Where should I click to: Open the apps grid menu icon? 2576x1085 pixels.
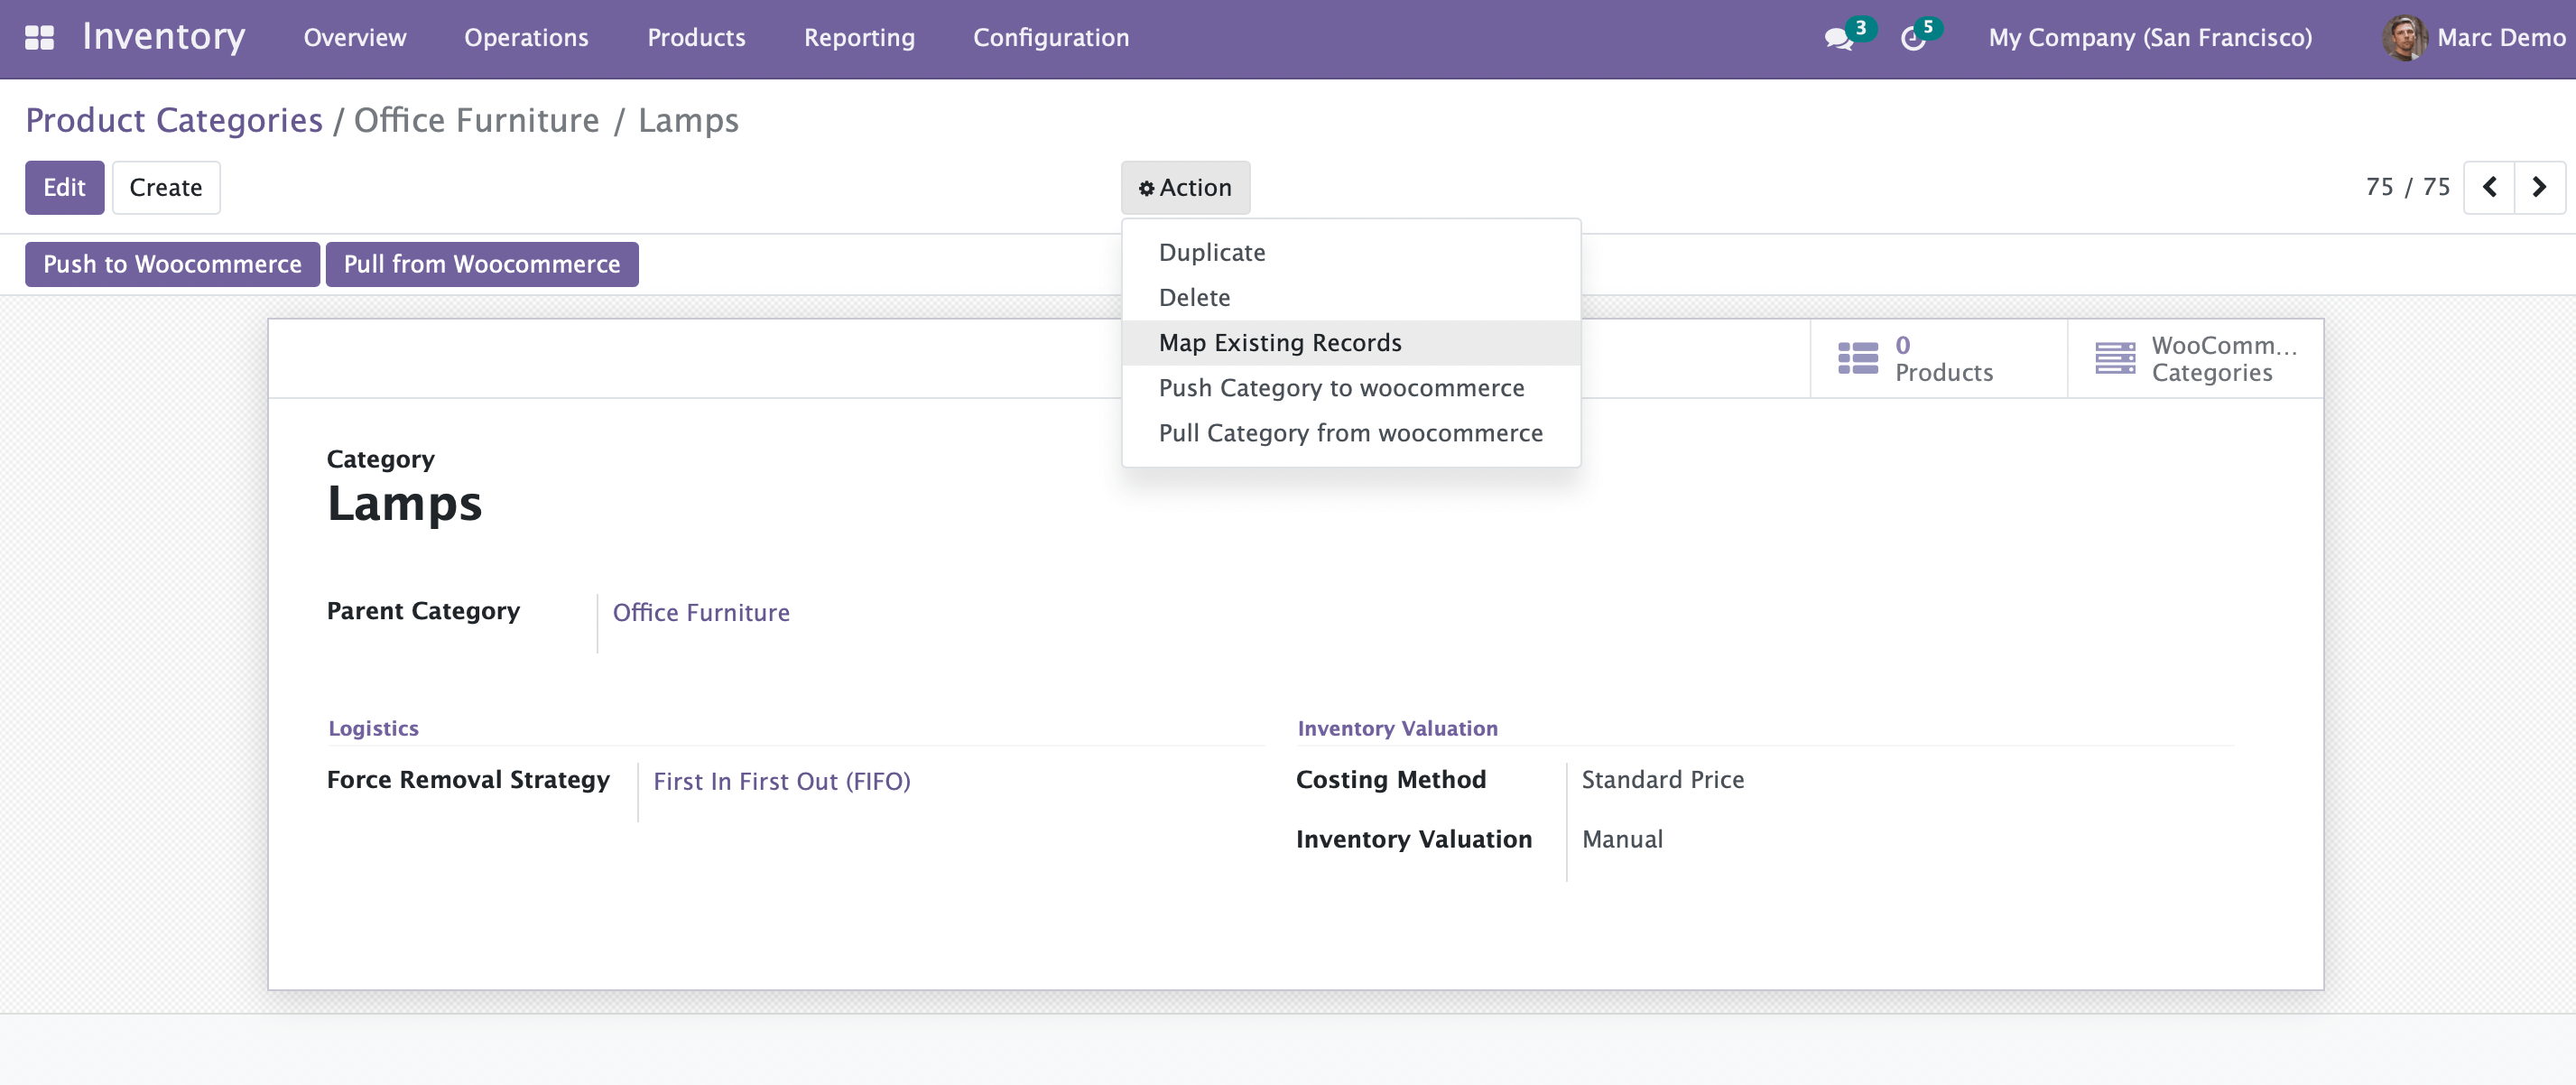tap(39, 38)
